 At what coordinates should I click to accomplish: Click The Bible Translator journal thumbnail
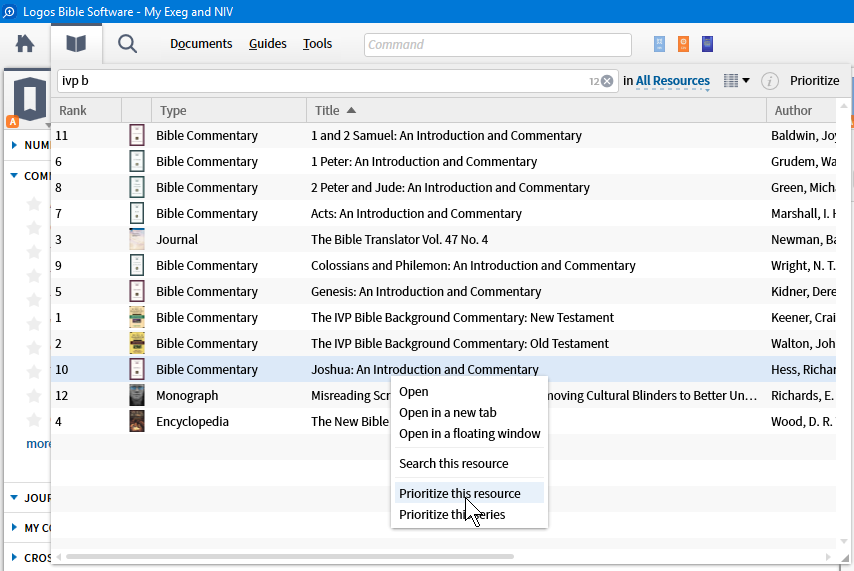pos(137,239)
